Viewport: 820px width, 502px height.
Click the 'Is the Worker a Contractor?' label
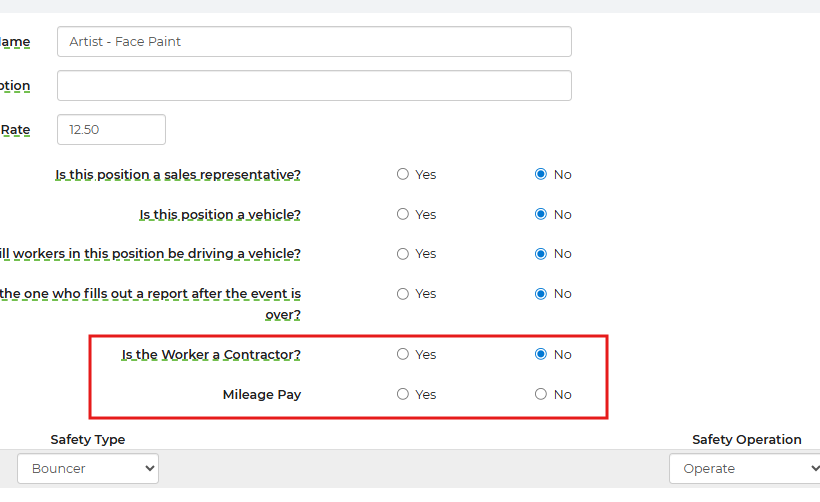click(x=211, y=354)
